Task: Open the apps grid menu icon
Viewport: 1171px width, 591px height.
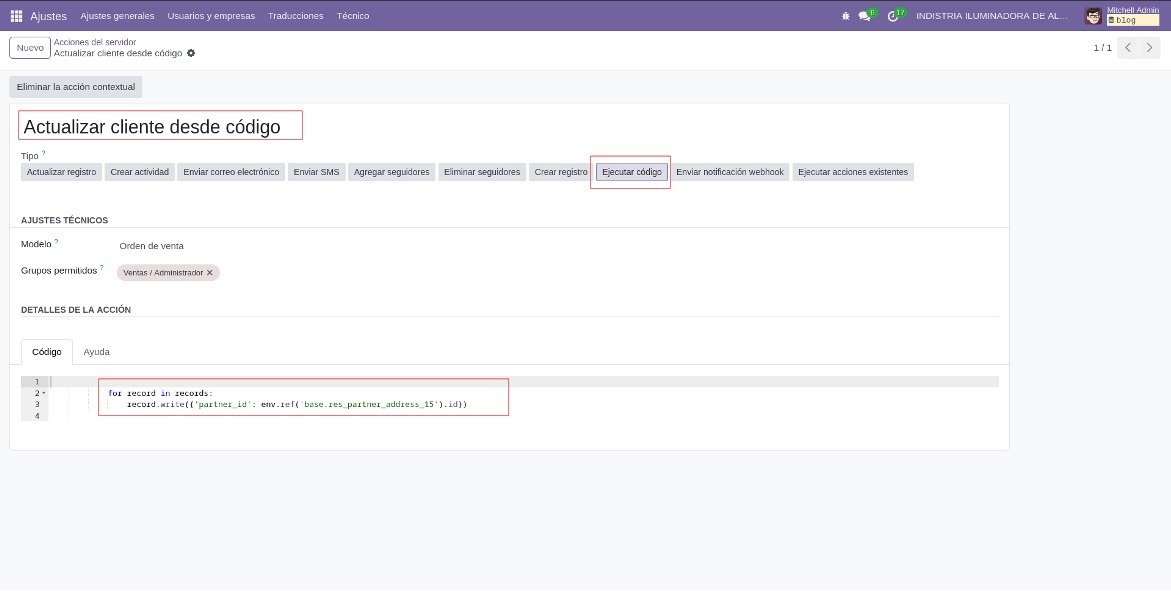Action: tap(16, 16)
